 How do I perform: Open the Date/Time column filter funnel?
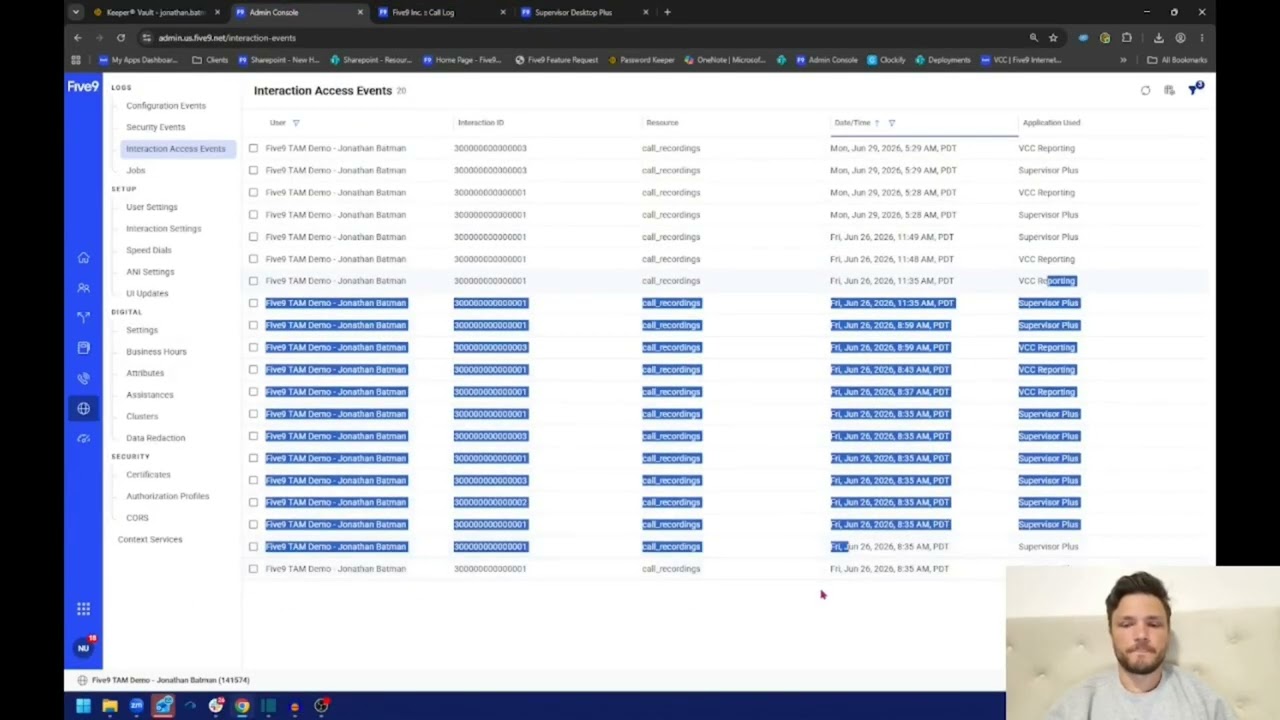[892, 123]
